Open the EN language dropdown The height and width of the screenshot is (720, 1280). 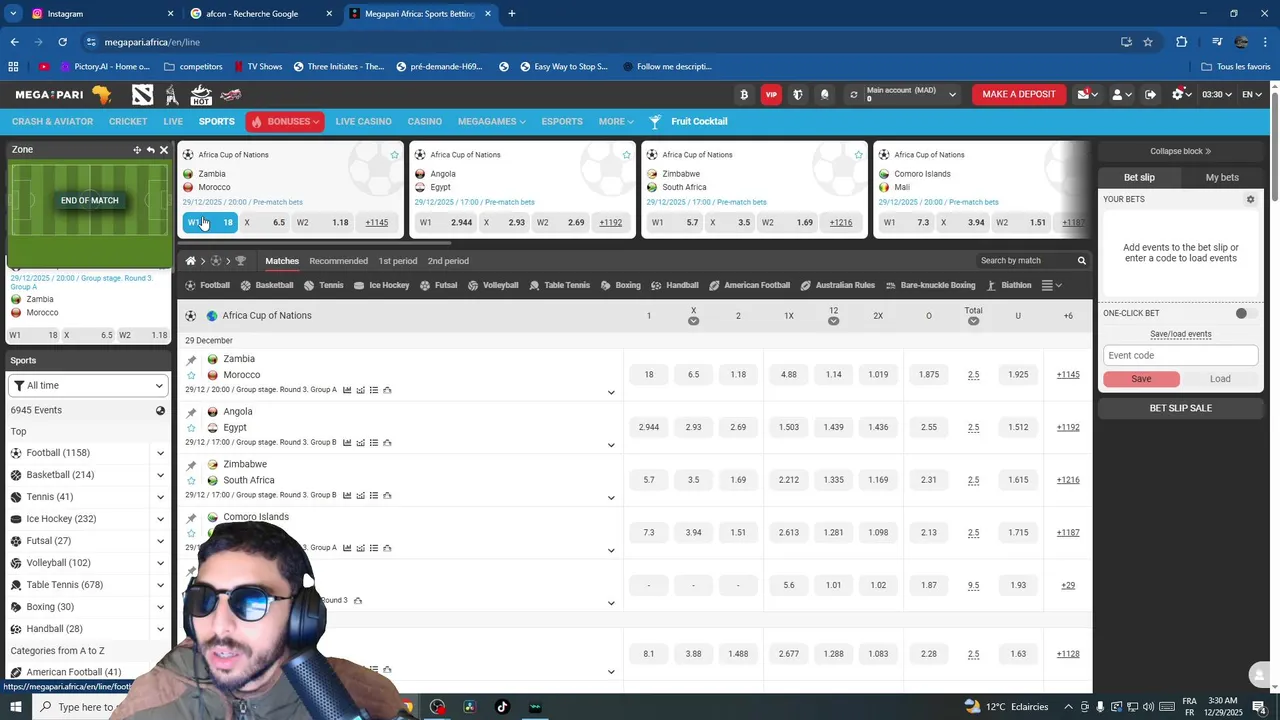coord(1252,94)
